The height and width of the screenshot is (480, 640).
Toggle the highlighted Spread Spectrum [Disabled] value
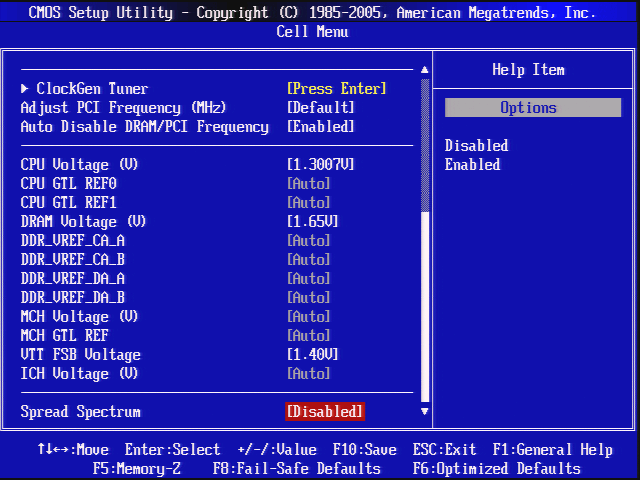tap(325, 411)
